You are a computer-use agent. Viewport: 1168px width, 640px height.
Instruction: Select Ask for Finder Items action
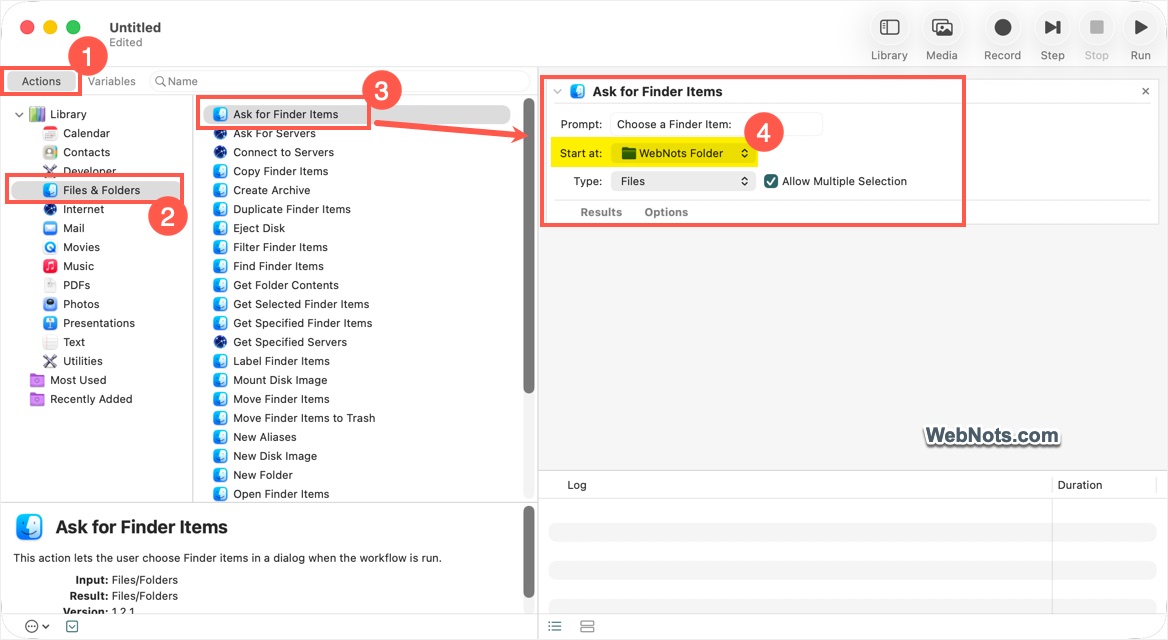[x=356, y=114]
